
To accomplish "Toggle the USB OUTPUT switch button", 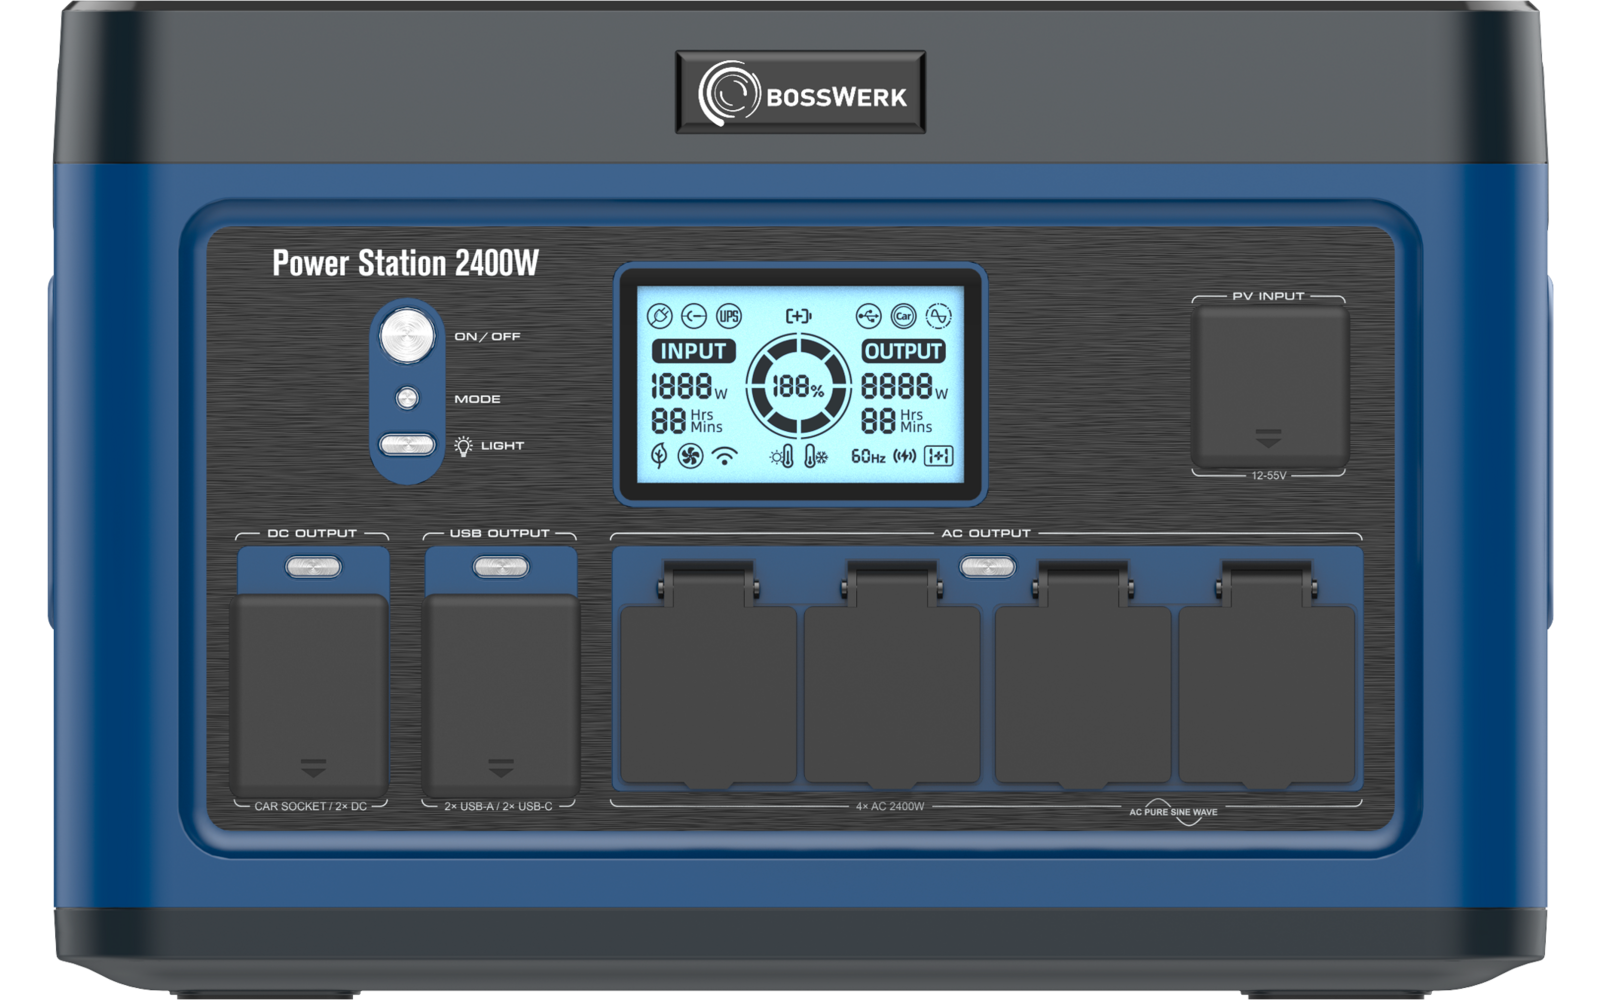I will 501,567.
